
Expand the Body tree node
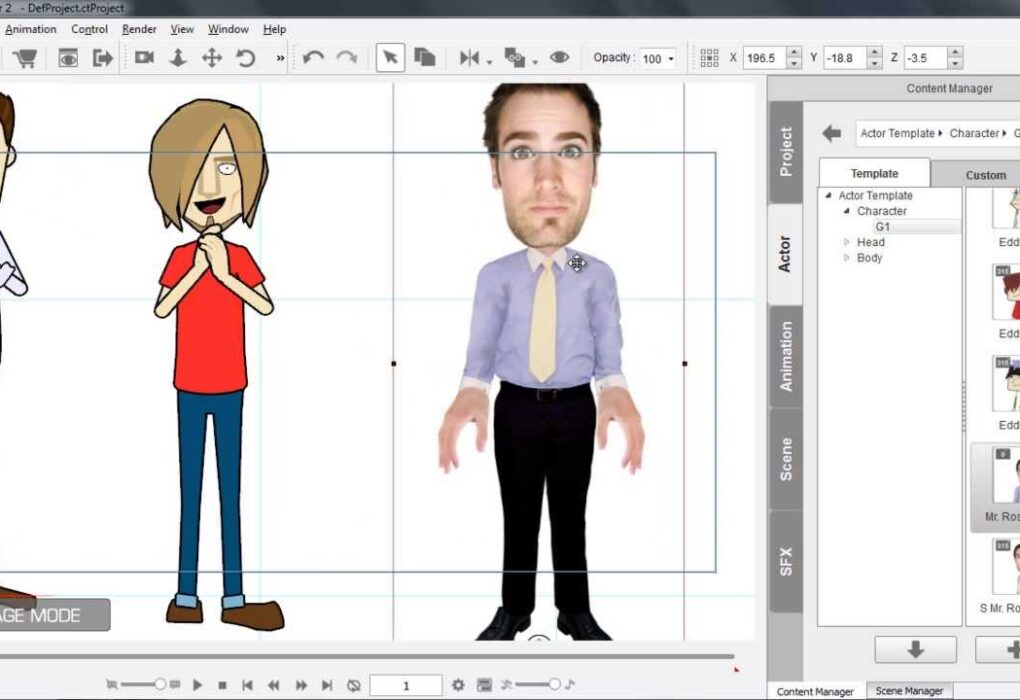pos(846,258)
